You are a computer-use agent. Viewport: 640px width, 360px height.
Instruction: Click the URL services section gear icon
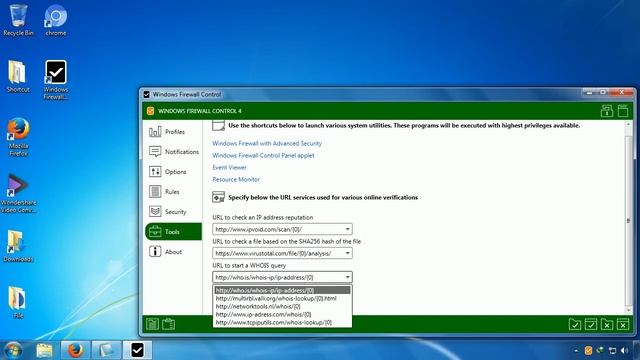click(x=218, y=197)
